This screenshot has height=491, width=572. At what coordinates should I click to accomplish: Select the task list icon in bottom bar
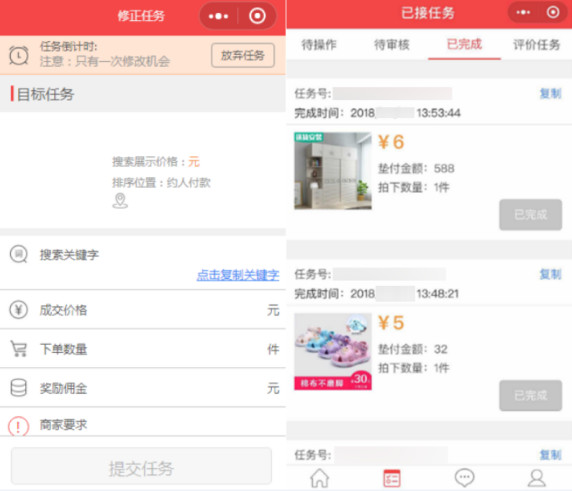(391, 478)
